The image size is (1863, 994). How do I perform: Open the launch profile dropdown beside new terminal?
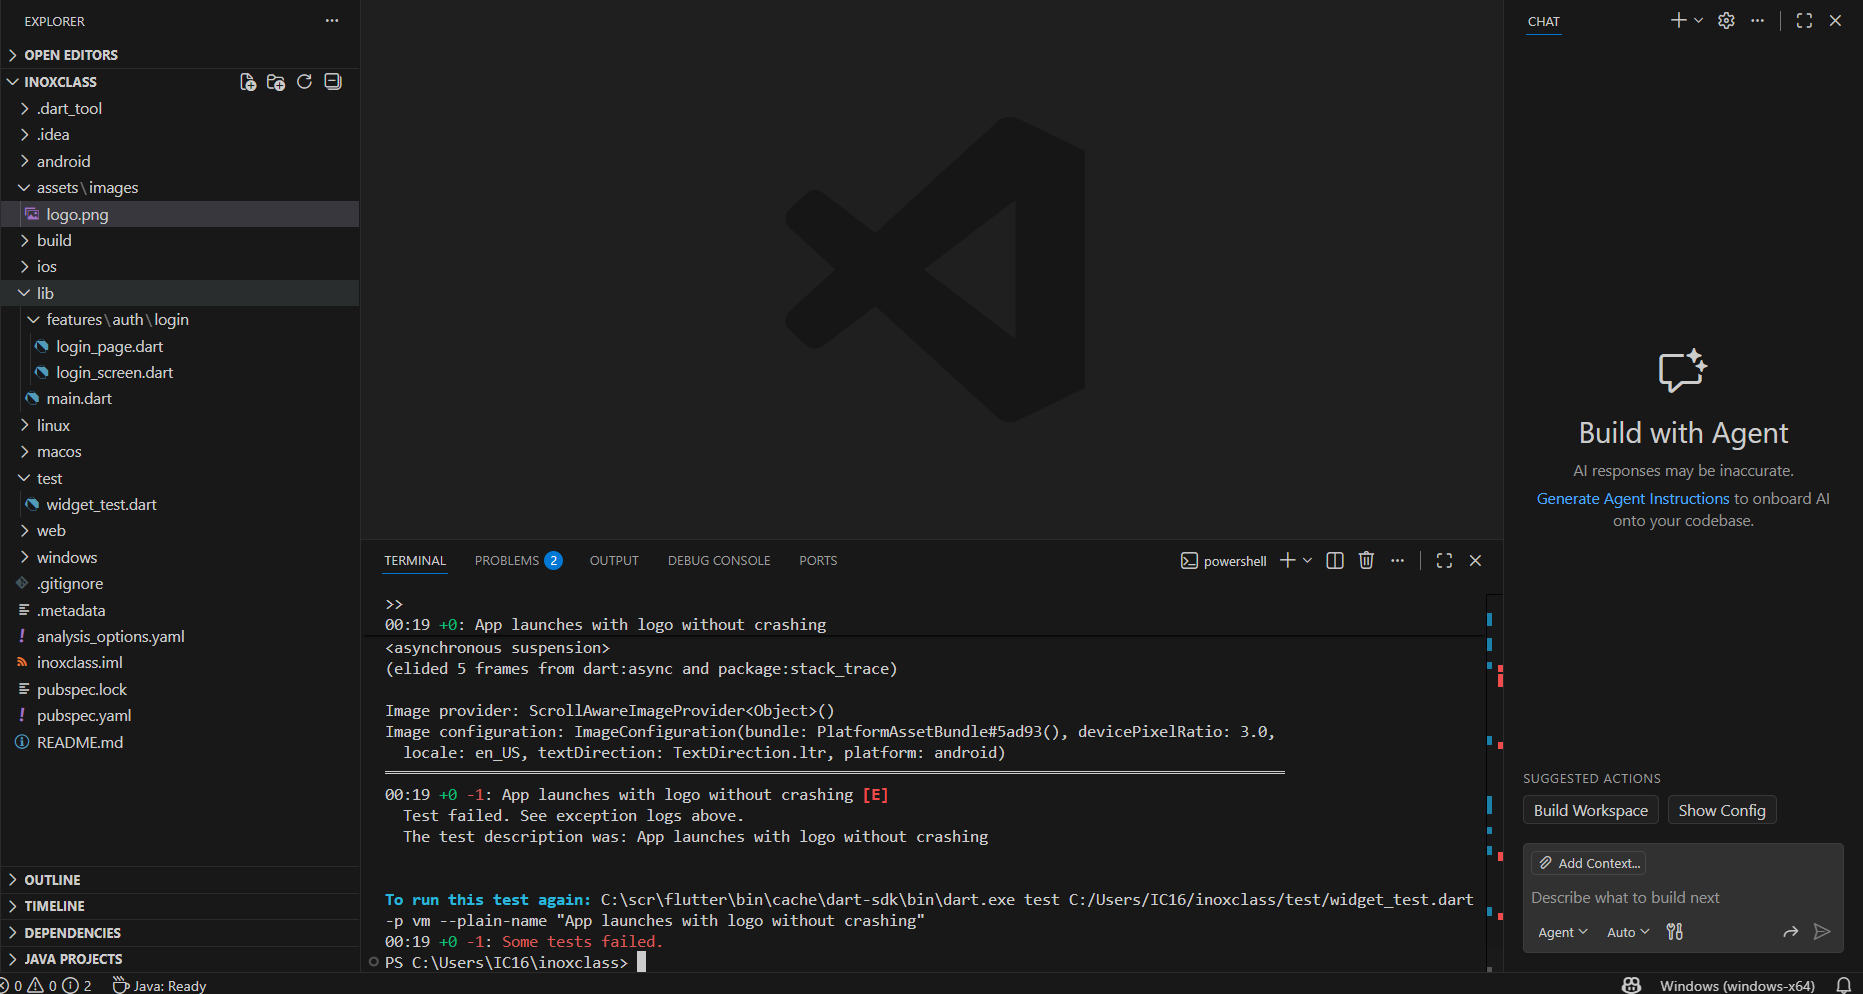(x=1307, y=560)
